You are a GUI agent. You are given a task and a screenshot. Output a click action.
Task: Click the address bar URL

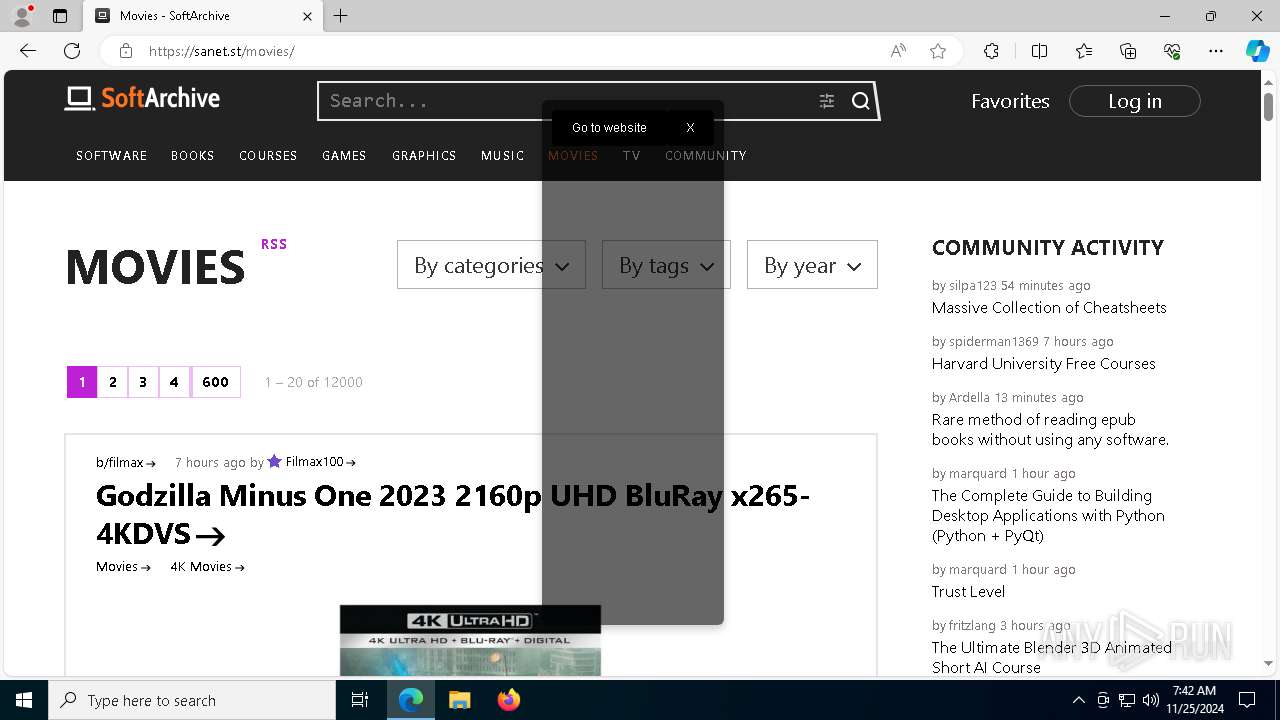tap(221, 51)
